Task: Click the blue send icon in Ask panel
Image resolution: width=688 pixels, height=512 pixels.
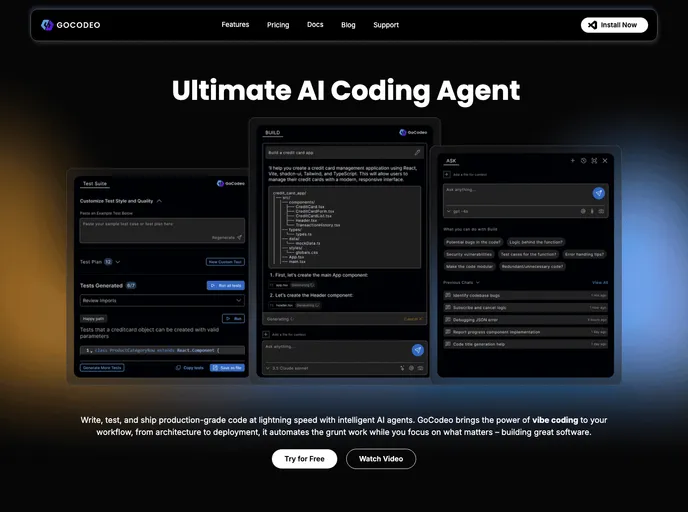Action: [598, 193]
